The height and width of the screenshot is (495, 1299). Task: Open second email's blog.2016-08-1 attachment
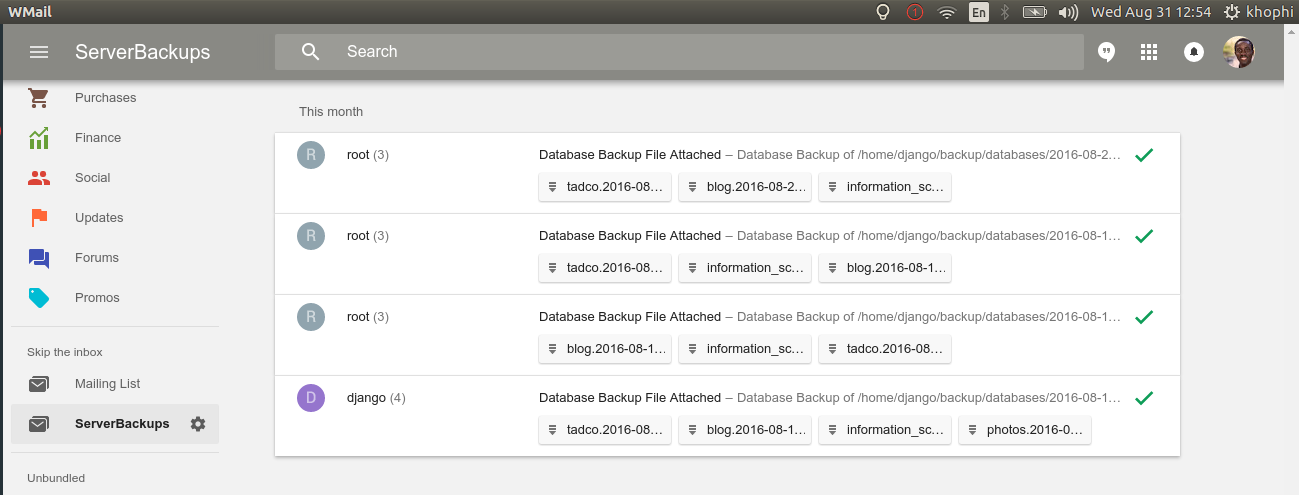tap(885, 268)
